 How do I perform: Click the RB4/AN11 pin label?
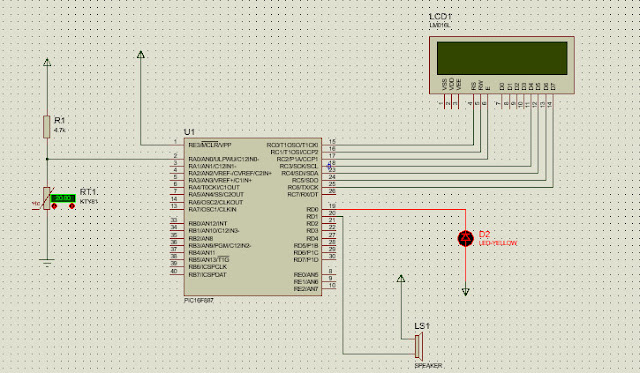pos(202,253)
